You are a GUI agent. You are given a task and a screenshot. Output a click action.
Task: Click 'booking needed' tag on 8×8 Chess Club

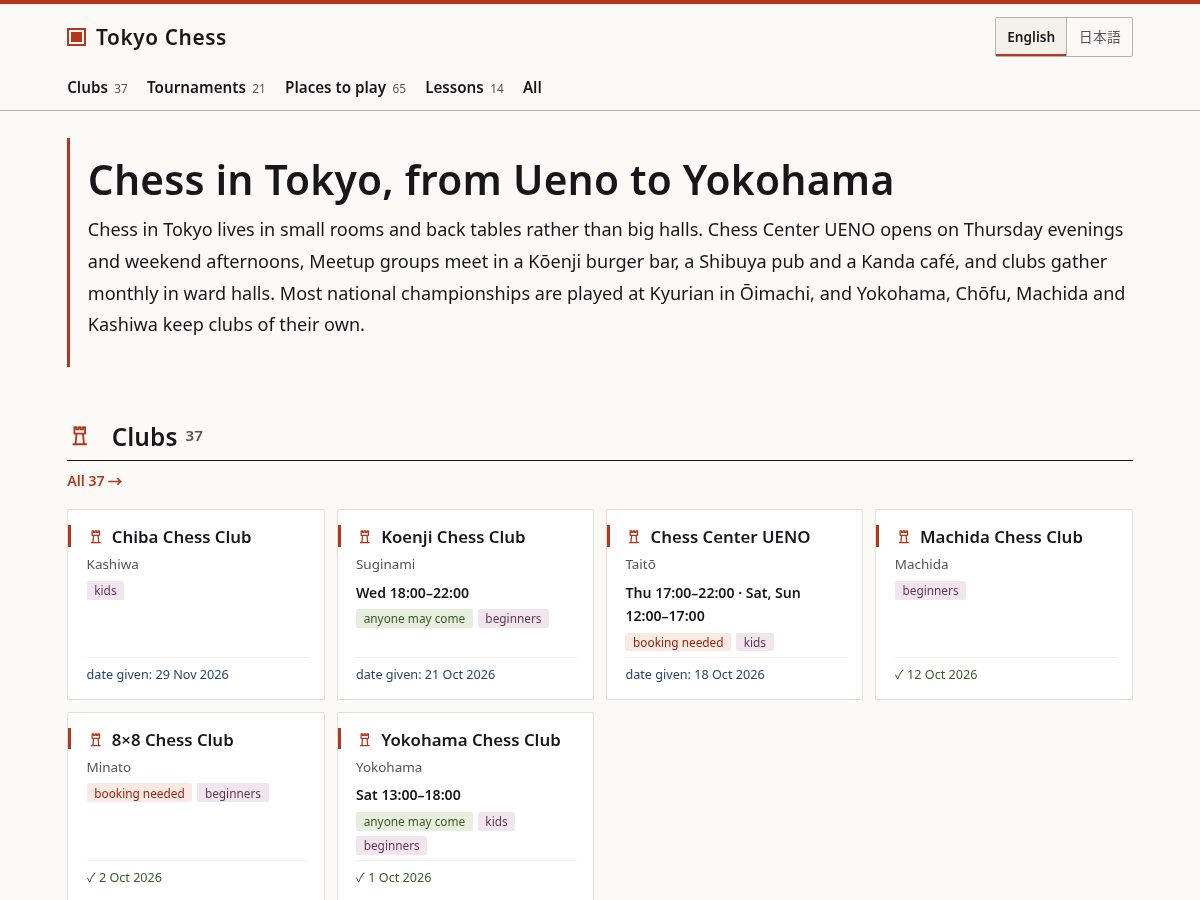139,794
